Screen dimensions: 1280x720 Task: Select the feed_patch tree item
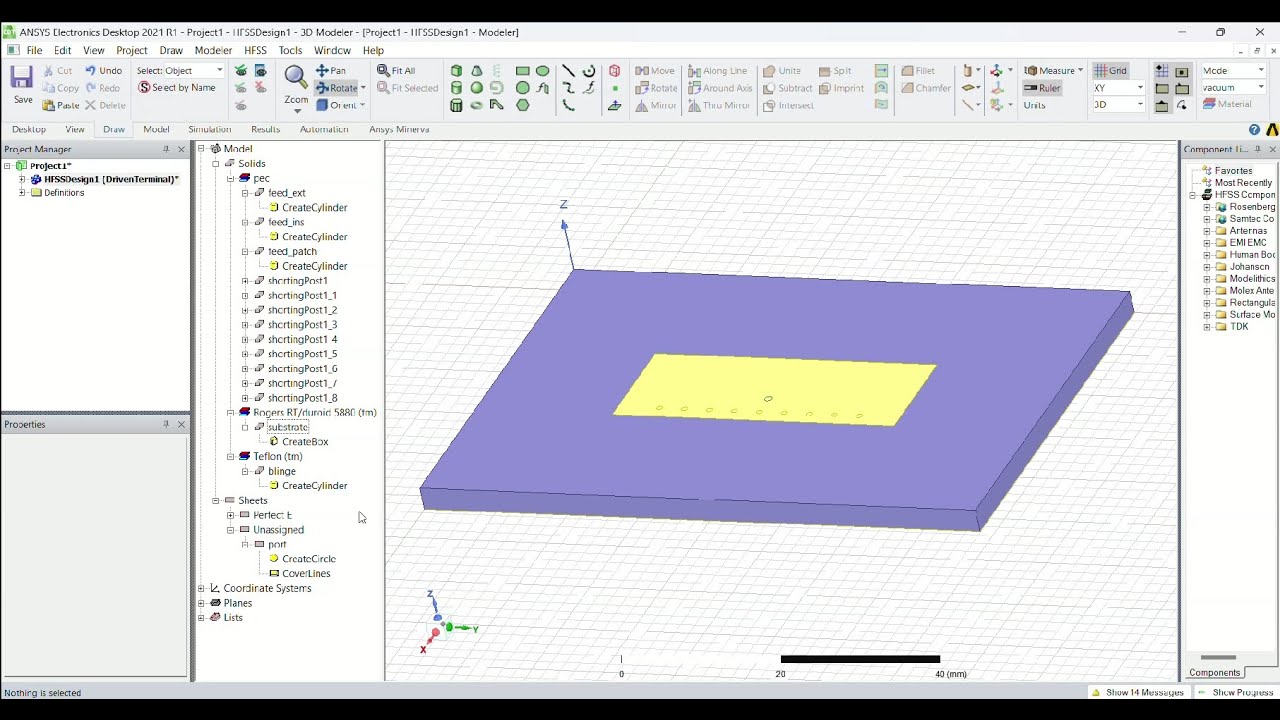(292, 252)
